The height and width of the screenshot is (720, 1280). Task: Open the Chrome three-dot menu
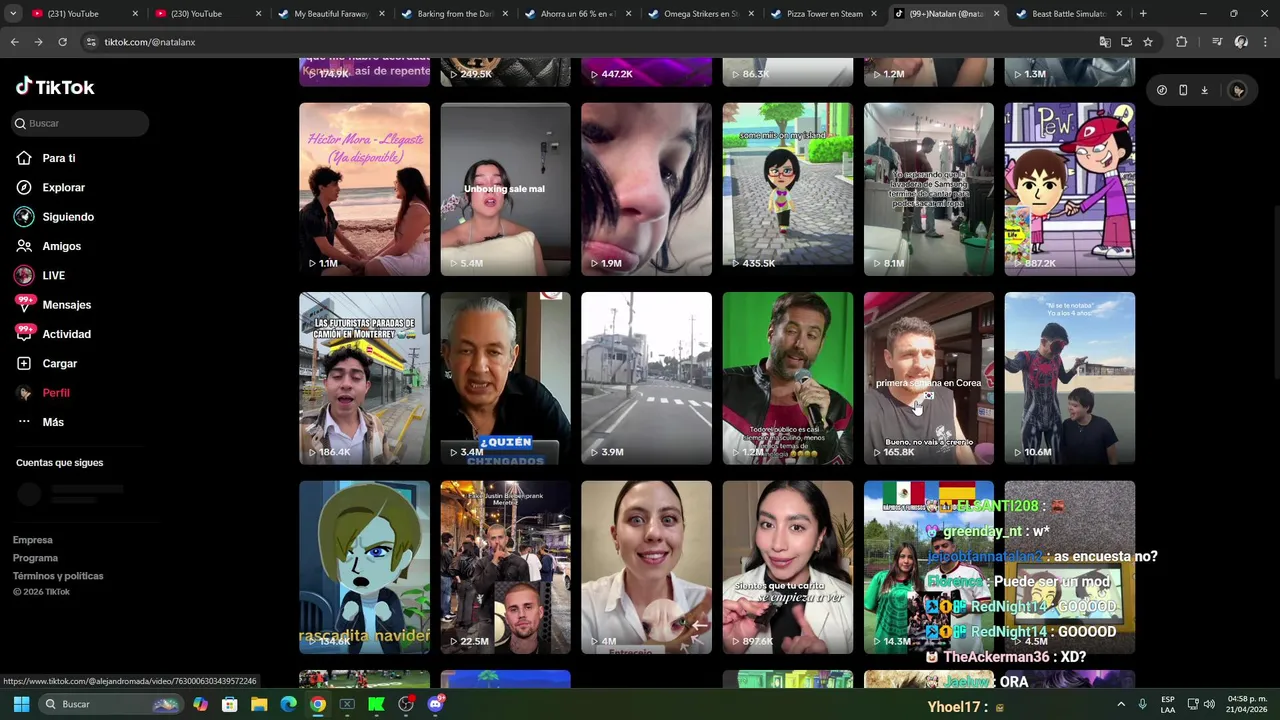pyautogui.click(x=1265, y=42)
